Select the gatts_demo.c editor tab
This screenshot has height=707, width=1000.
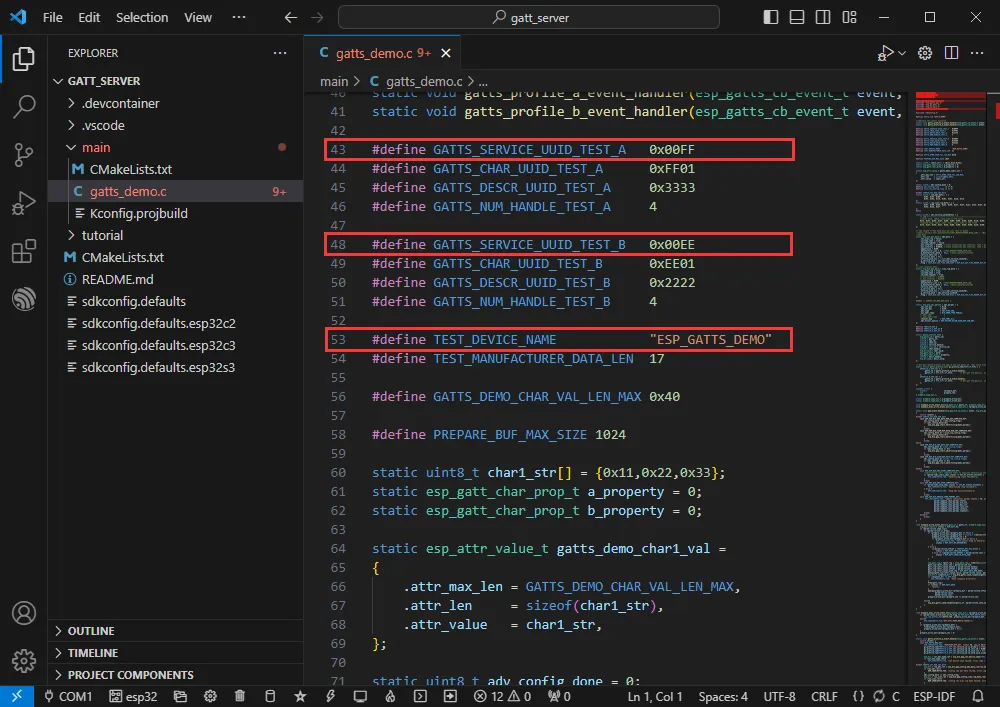pos(373,53)
